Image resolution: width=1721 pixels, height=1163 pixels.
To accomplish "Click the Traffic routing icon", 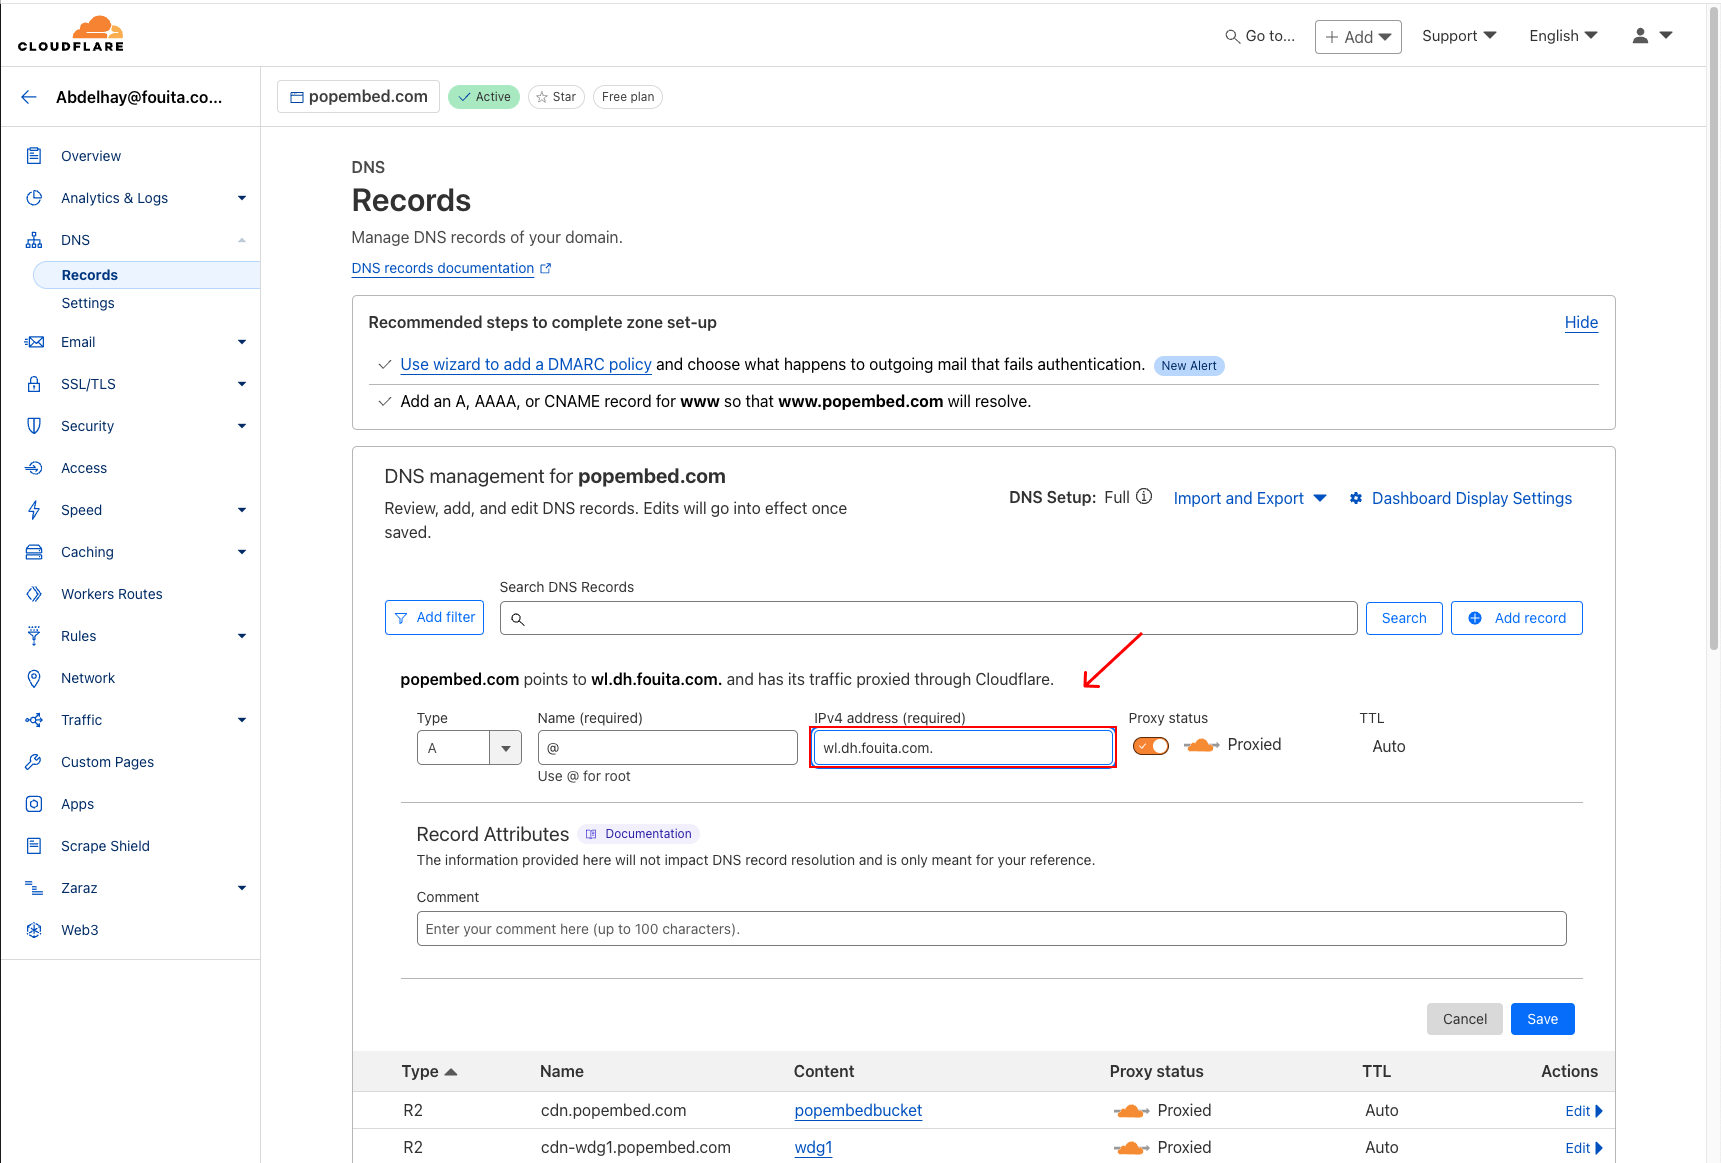I will point(34,720).
